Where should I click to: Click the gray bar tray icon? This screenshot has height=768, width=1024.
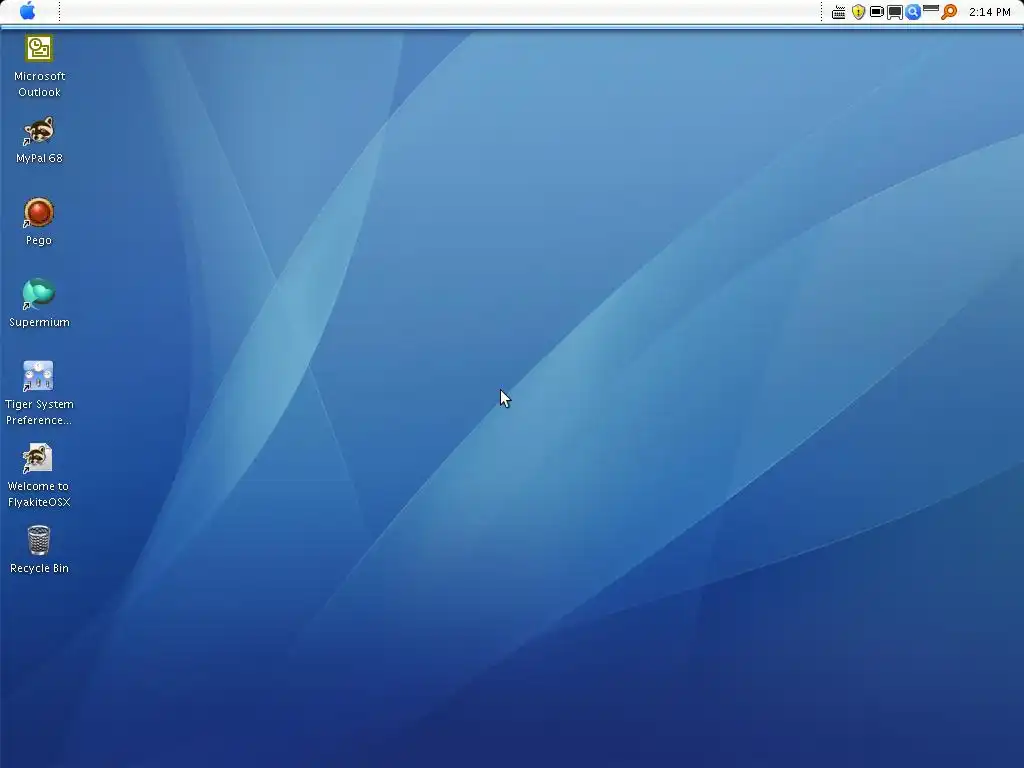[931, 8]
